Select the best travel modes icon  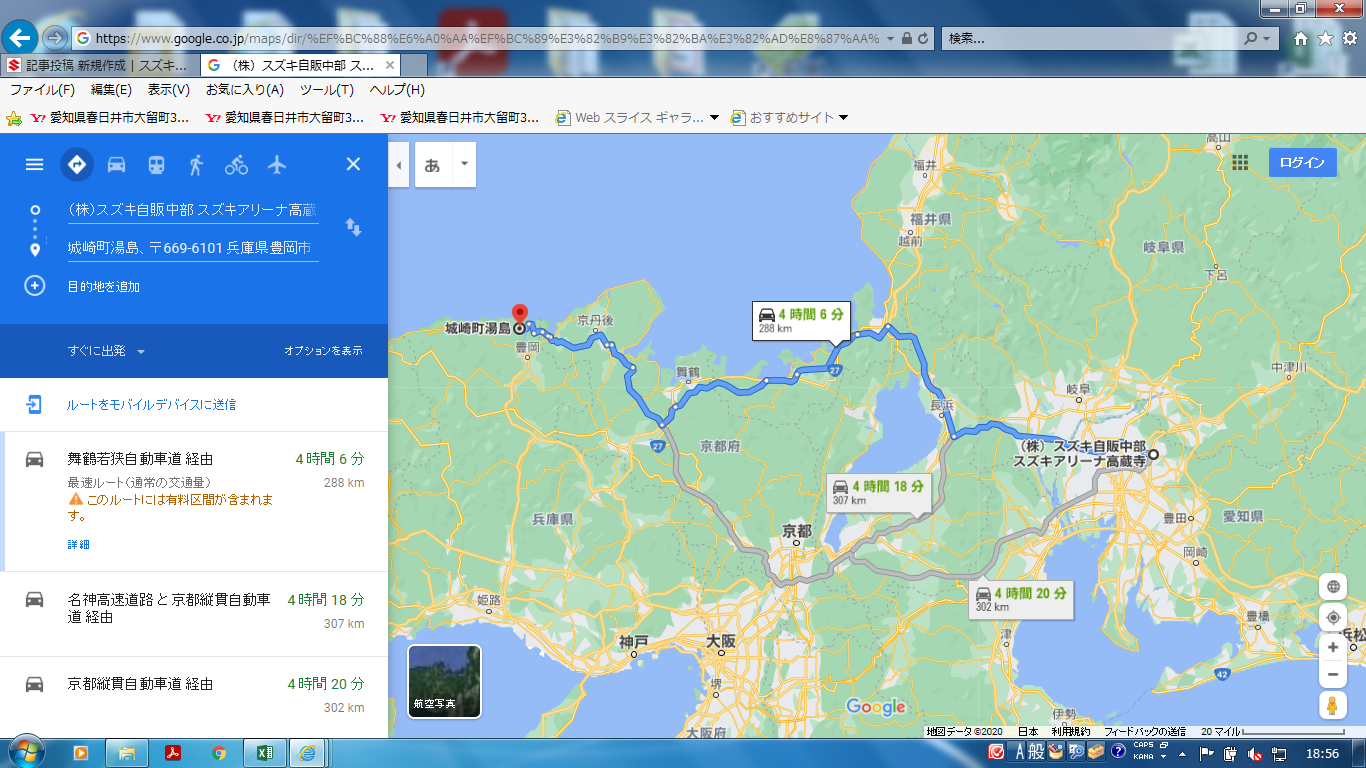tap(77, 164)
